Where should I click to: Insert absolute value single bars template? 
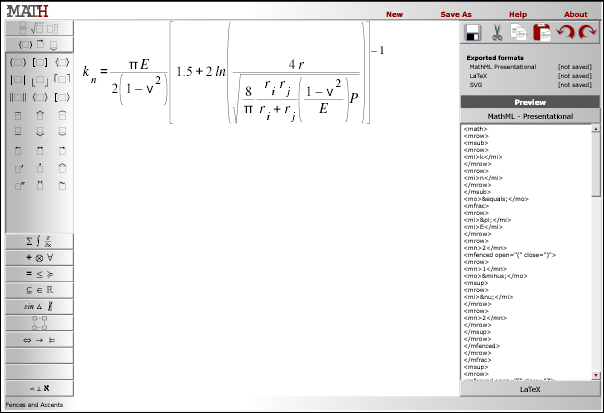pyautogui.click(x=18, y=80)
